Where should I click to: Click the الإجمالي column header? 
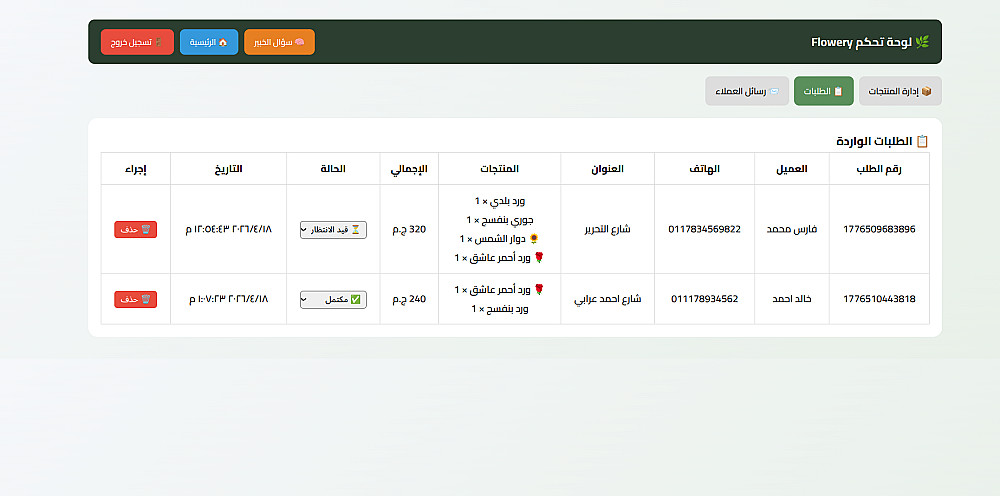click(x=409, y=169)
